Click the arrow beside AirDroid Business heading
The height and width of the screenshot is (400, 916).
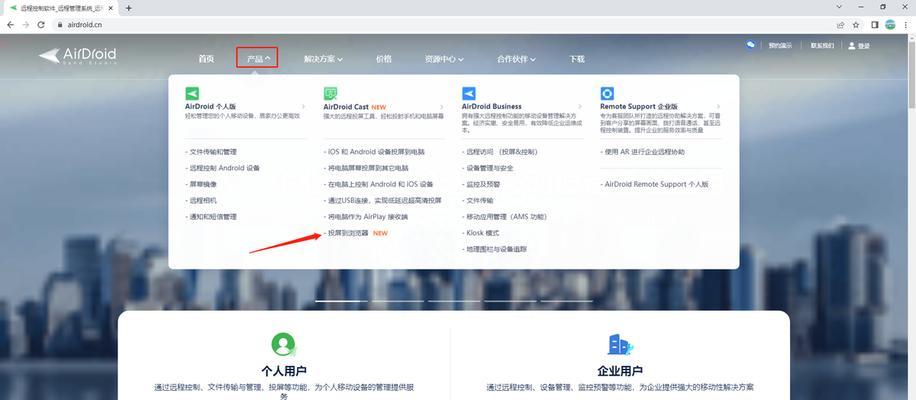[x=580, y=107]
